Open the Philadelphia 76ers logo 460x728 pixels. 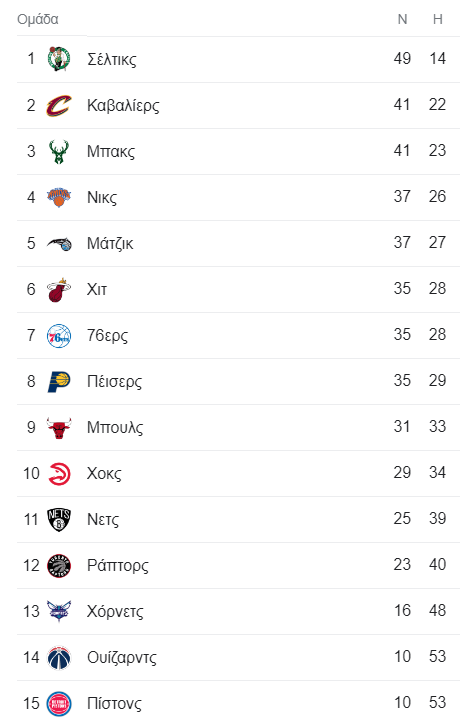pos(59,336)
